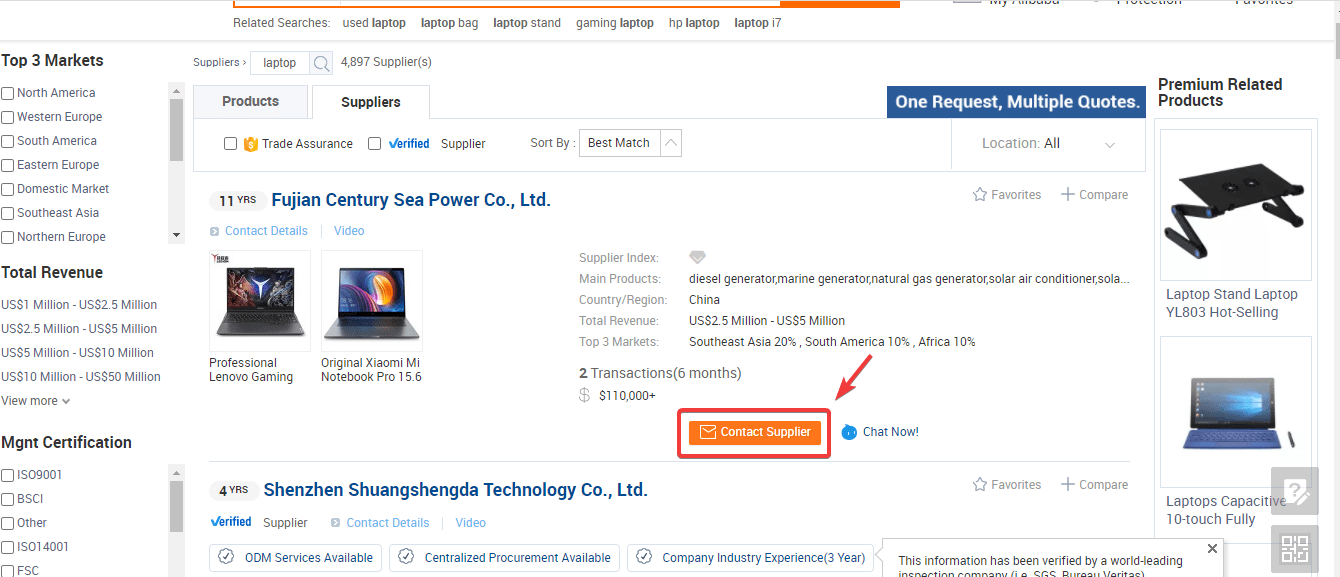Tick the North America market checkbox
1340x577 pixels.
click(x=8, y=93)
